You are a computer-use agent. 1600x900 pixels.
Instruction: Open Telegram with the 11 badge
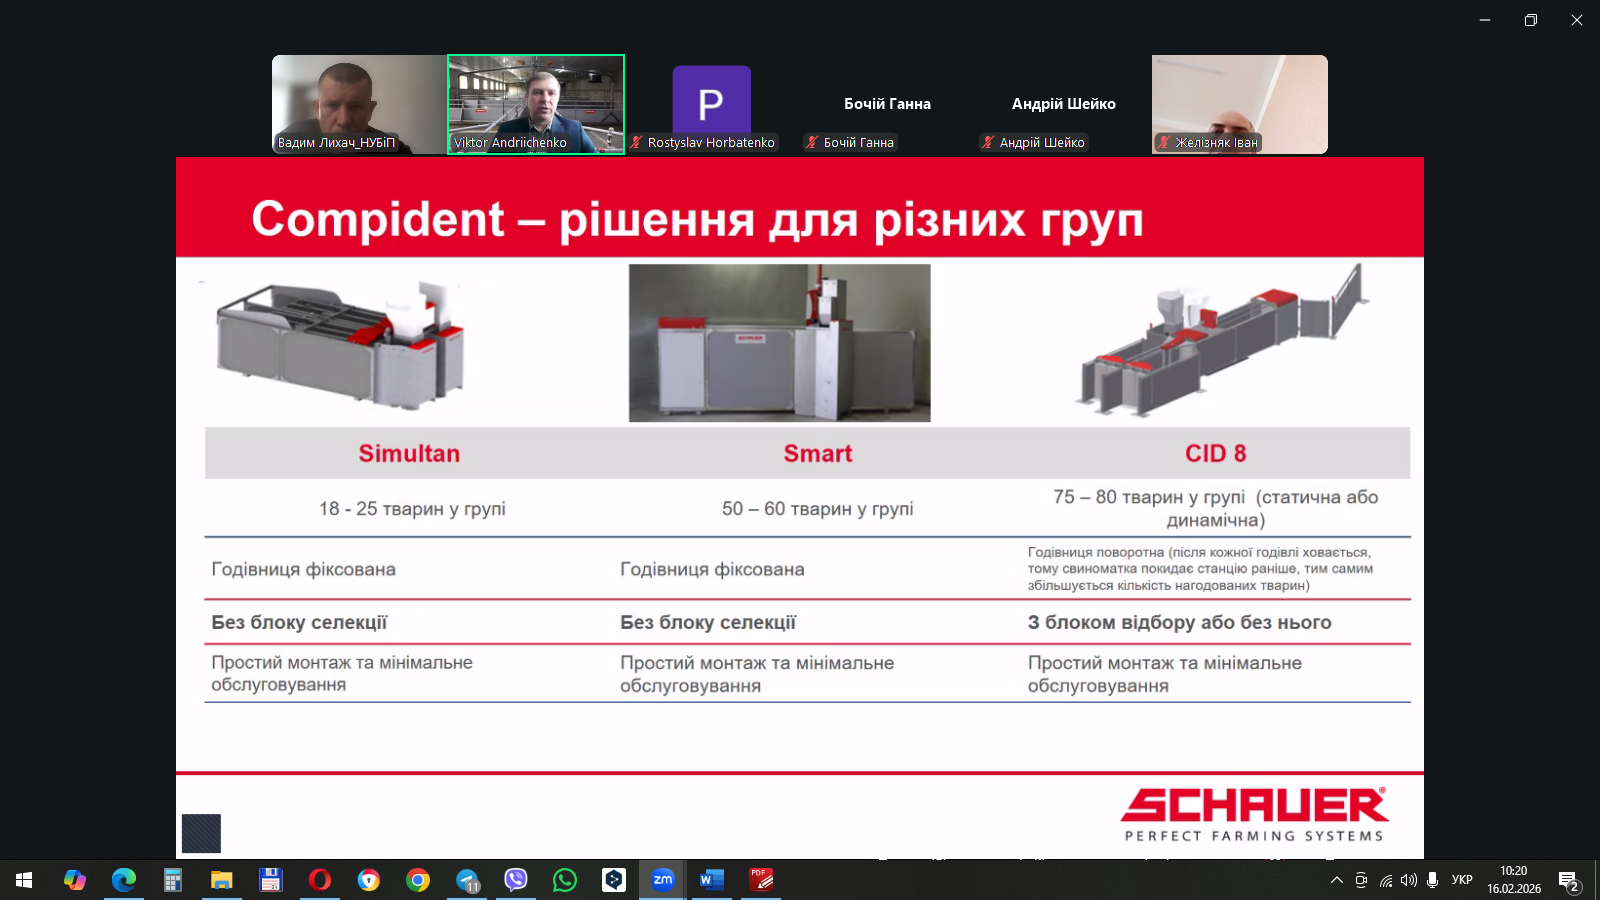(467, 880)
